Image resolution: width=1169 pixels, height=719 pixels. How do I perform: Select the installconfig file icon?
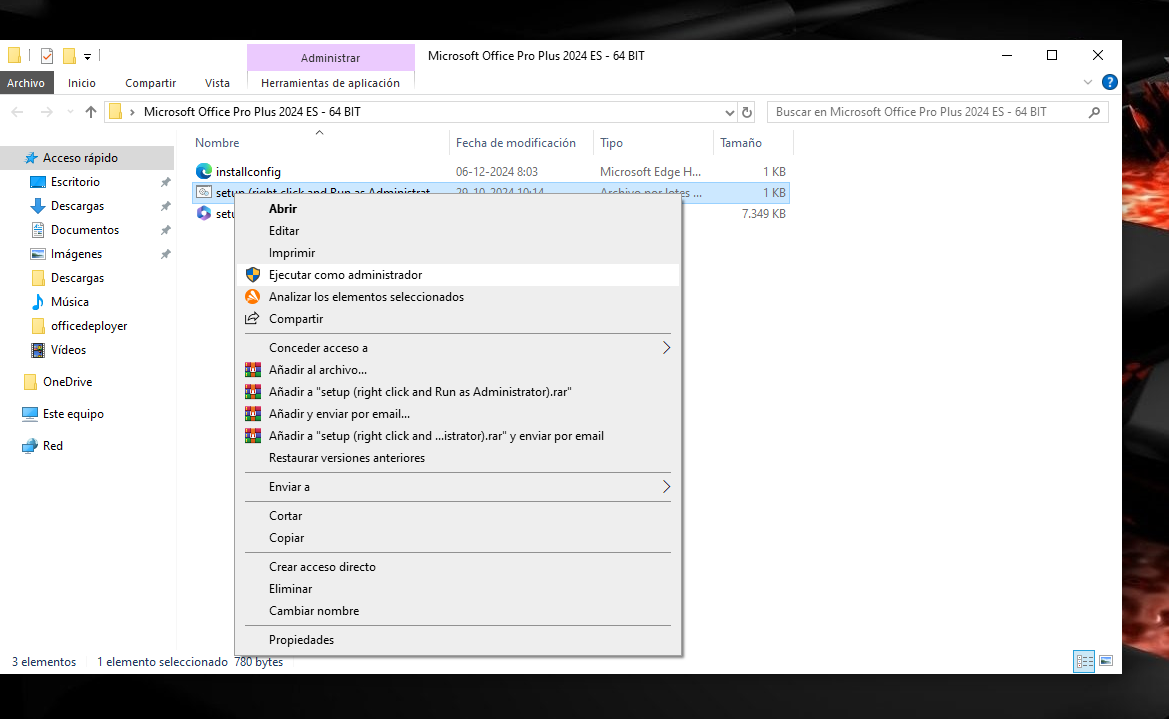(x=204, y=172)
